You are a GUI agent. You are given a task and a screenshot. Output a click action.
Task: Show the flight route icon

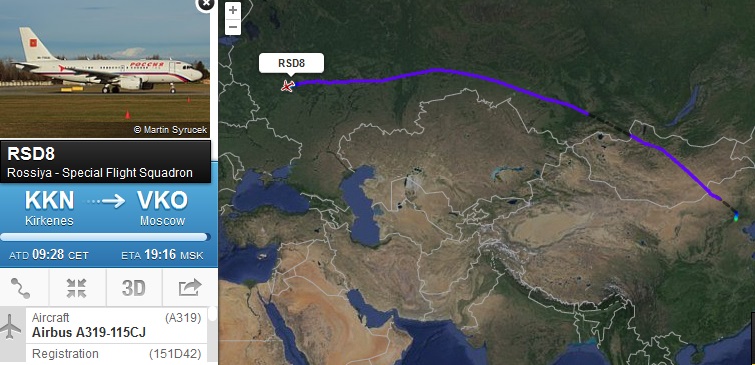point(21,287)
